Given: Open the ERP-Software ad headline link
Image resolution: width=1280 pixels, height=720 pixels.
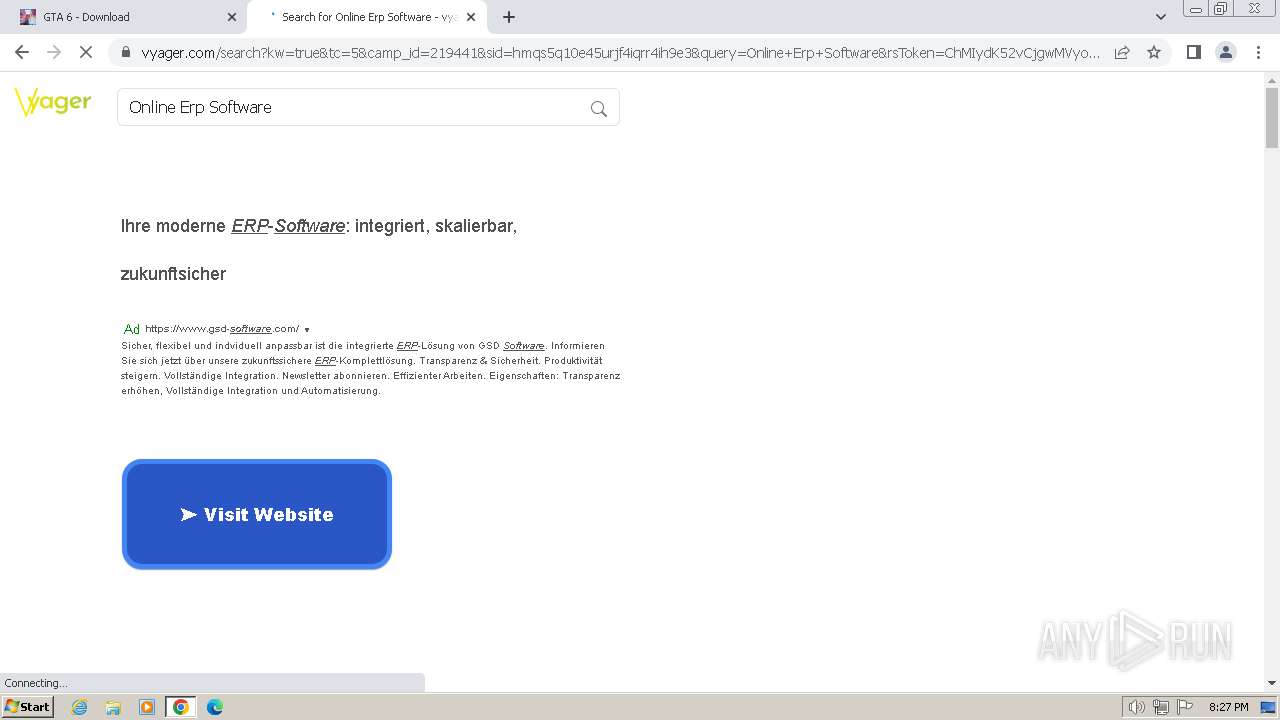Looking at the screenshot, I should [x=318, y=250].
